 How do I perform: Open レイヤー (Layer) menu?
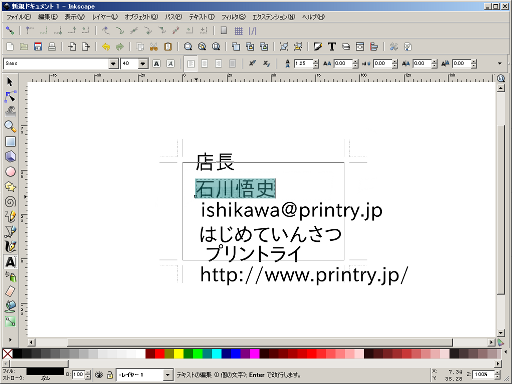105,17
